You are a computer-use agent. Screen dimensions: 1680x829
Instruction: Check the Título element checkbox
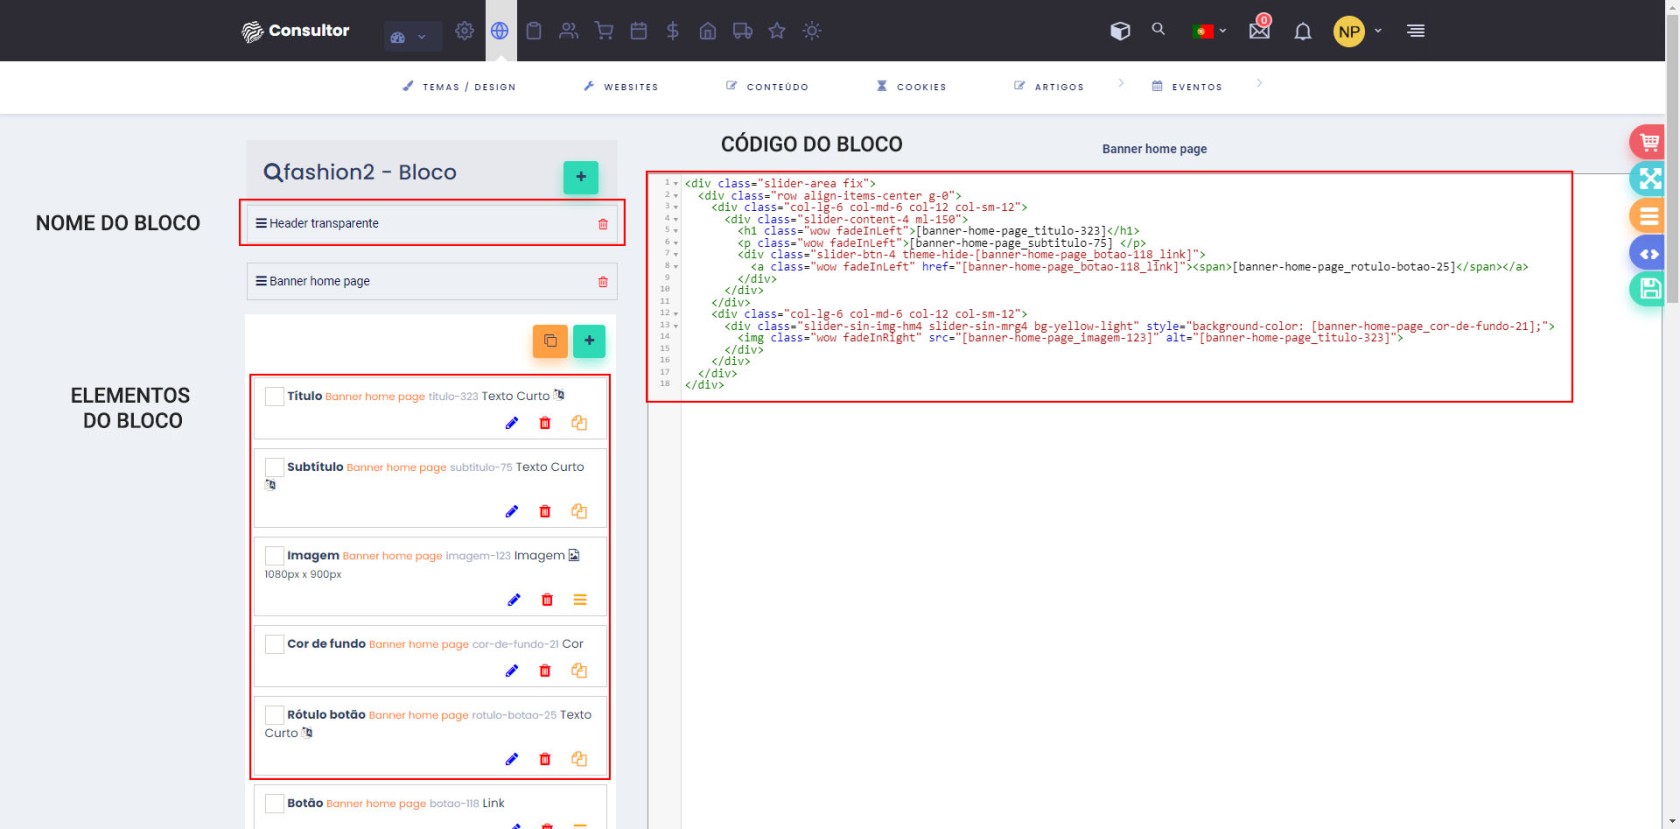click(x=274, y=397)
